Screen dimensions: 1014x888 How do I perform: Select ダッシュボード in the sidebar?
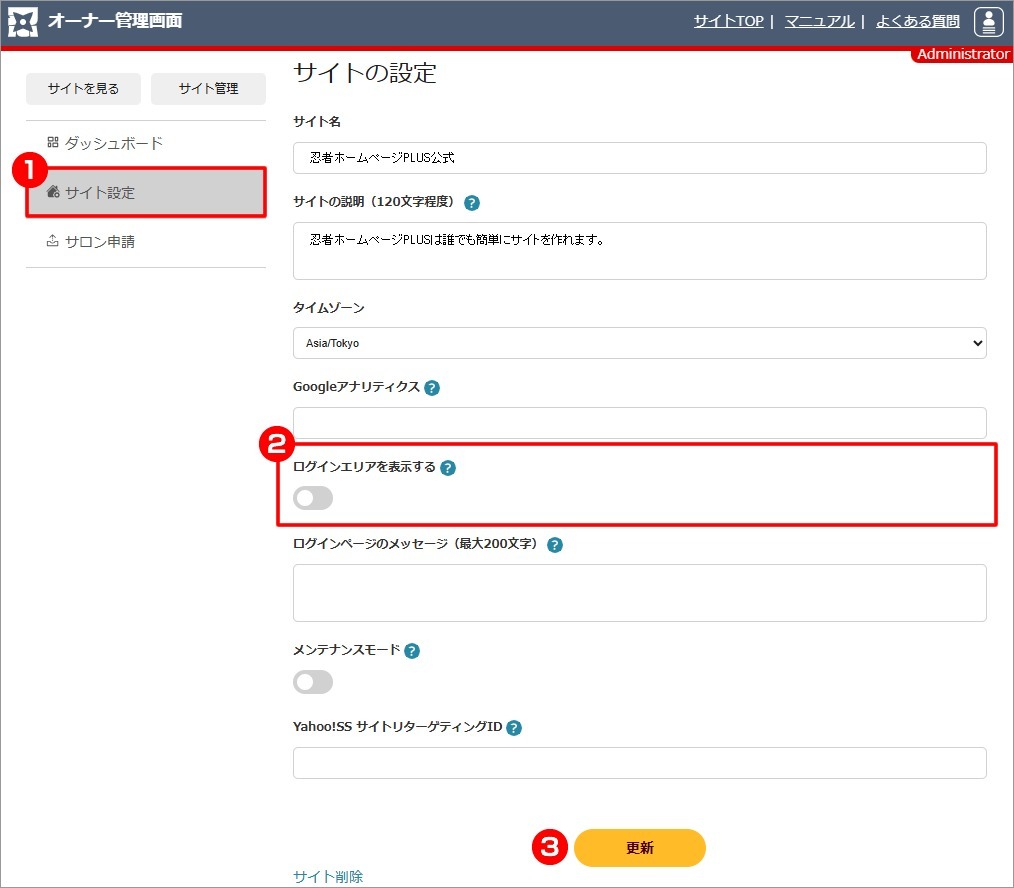pos(113,143)
